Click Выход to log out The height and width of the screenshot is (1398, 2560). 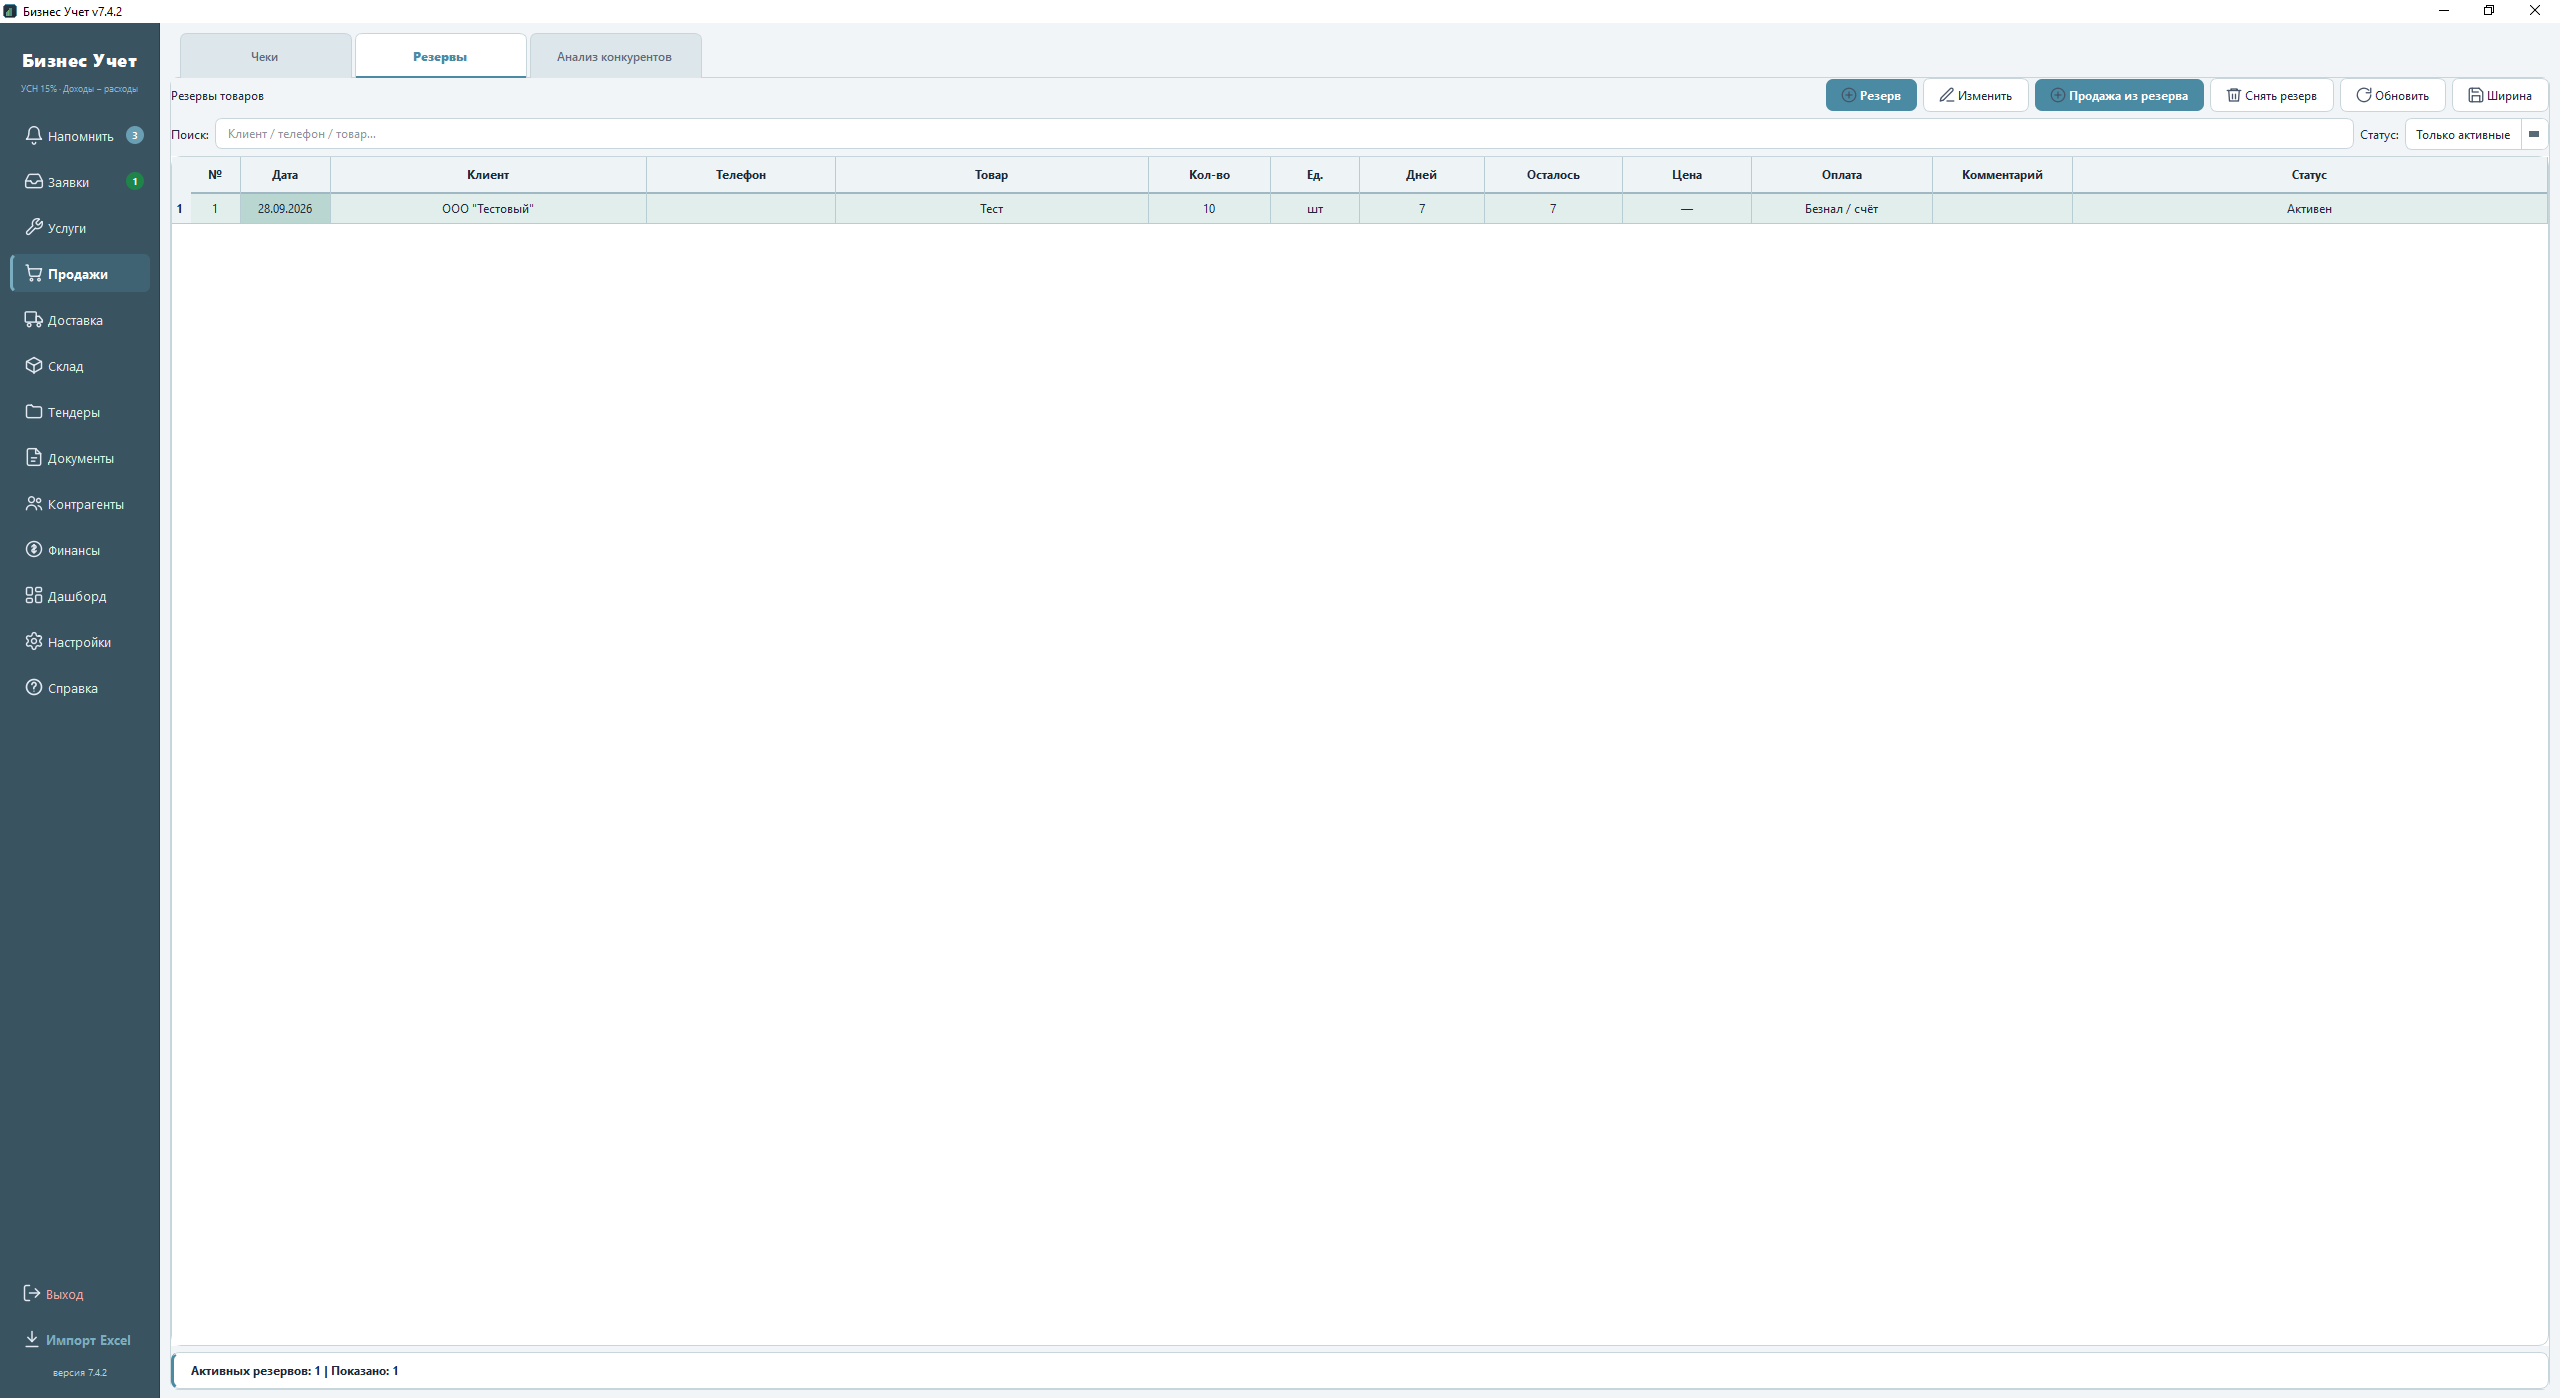[x=80, y=1294]
